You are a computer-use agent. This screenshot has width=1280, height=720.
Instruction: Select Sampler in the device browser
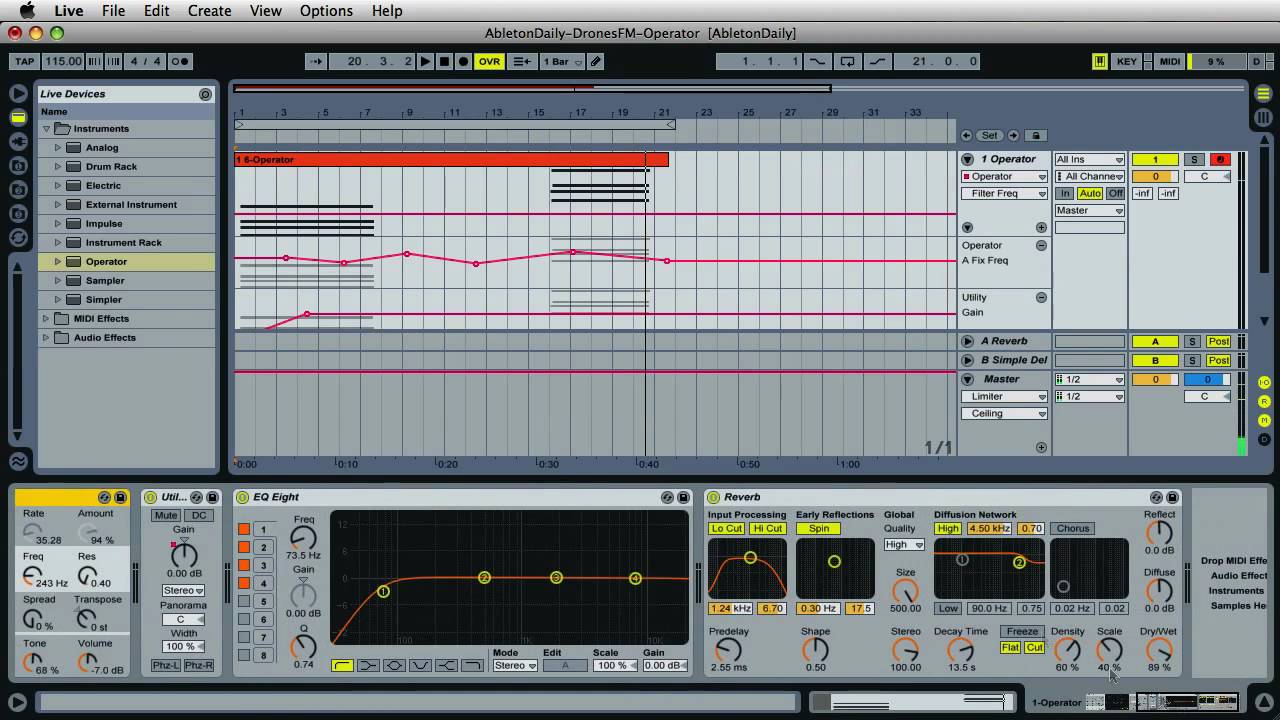[105, 281]
